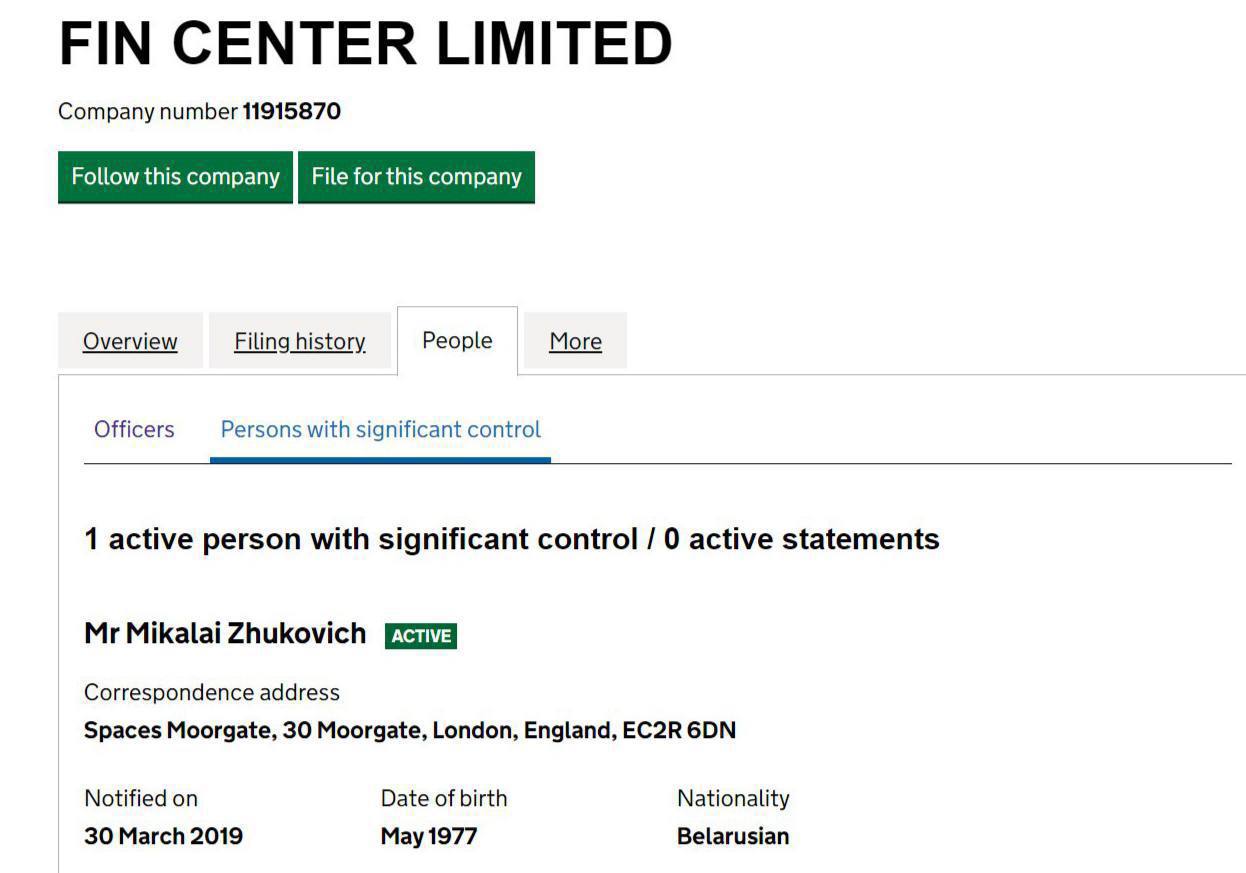Click the Correspondence address label

pyautogui.click(x=212, y=692)
